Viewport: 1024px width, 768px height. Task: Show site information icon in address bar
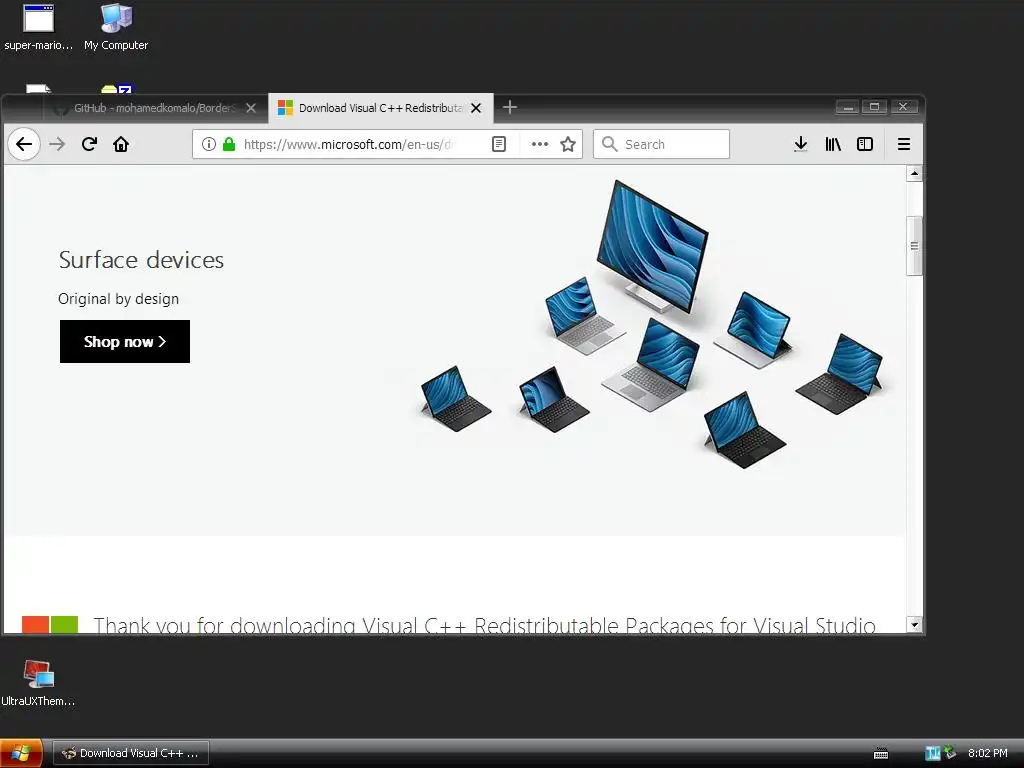[x=208, y=144]
